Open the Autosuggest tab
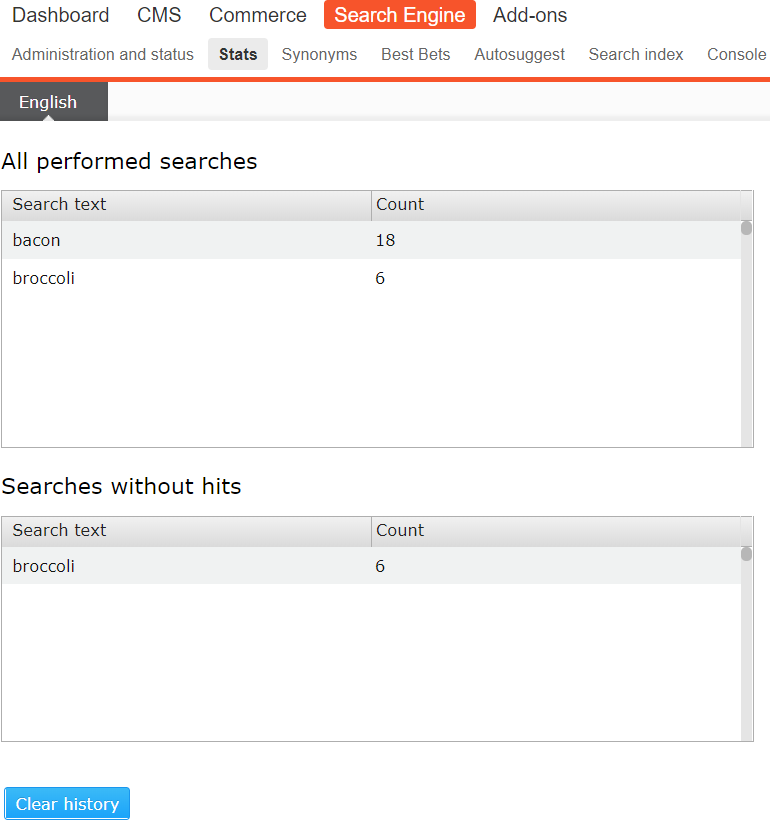Screen dimensions: 770x830 [x=519, y=54]
